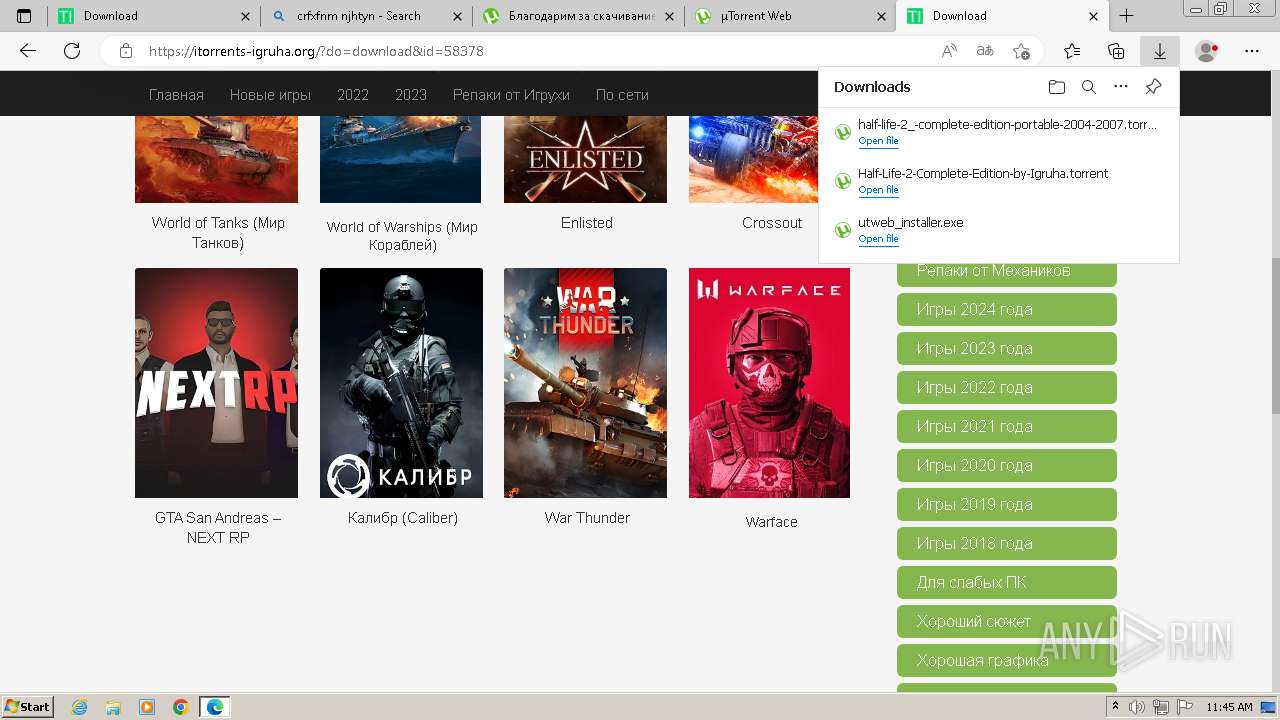Viewport: 1280px width, 720px height.
Task: Click Игры 2018 года category button
Action: [x=1006, y=543]
